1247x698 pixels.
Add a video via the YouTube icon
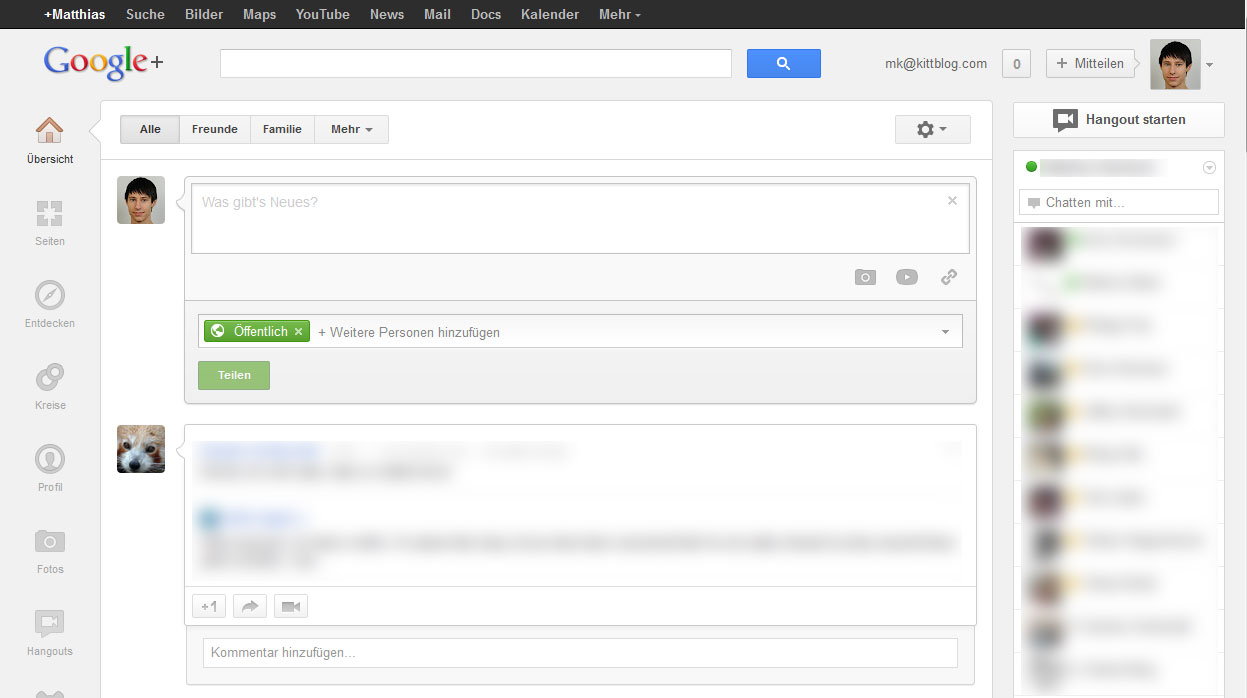(x=906, y=277)
